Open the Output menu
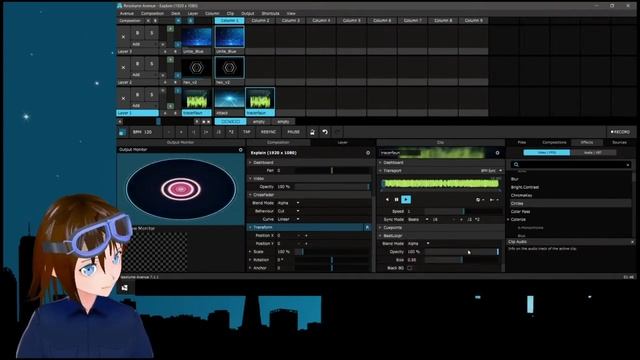640x360 pixels. [247, 13]
